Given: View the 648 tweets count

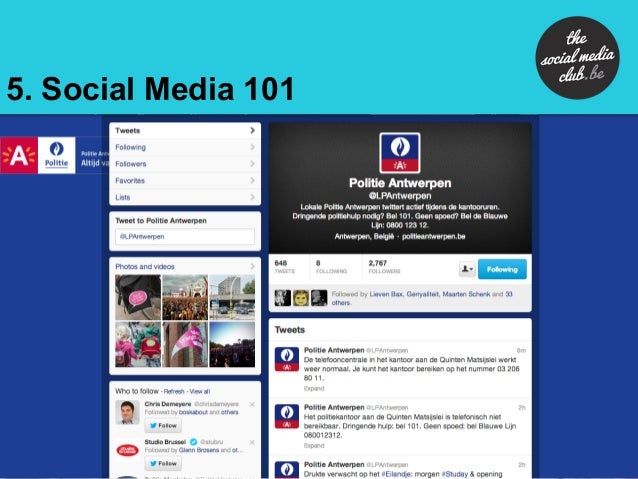Looking at the screenshot, I should tap(284, 267).
